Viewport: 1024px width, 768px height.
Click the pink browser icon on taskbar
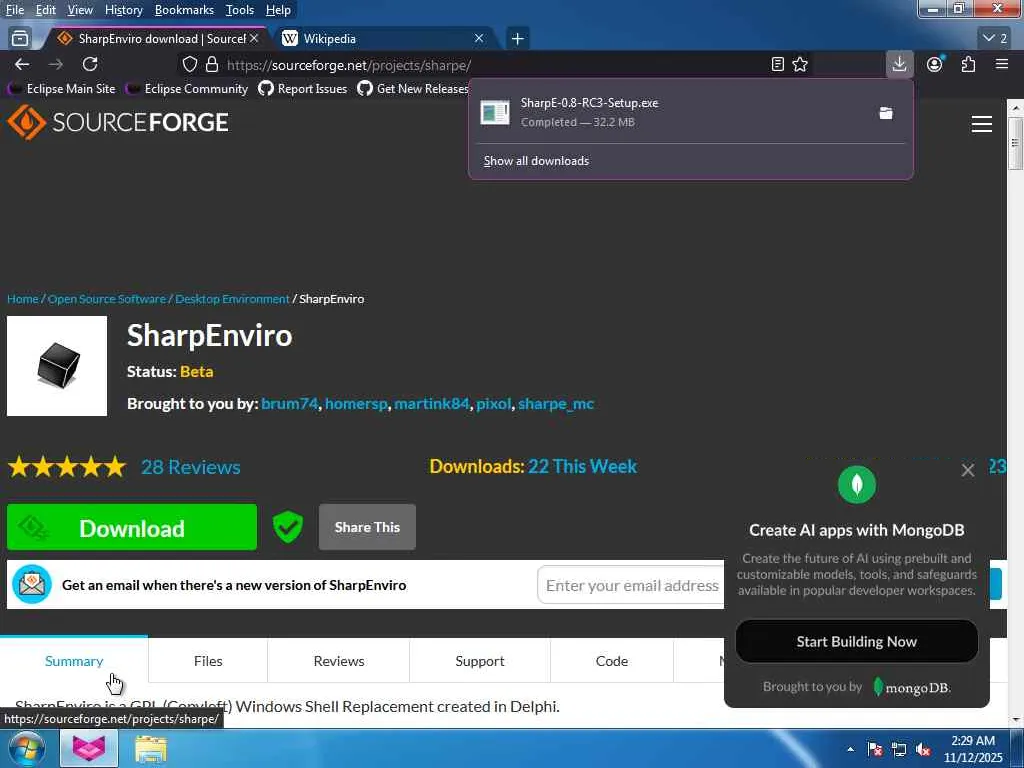tap(89, 748)
